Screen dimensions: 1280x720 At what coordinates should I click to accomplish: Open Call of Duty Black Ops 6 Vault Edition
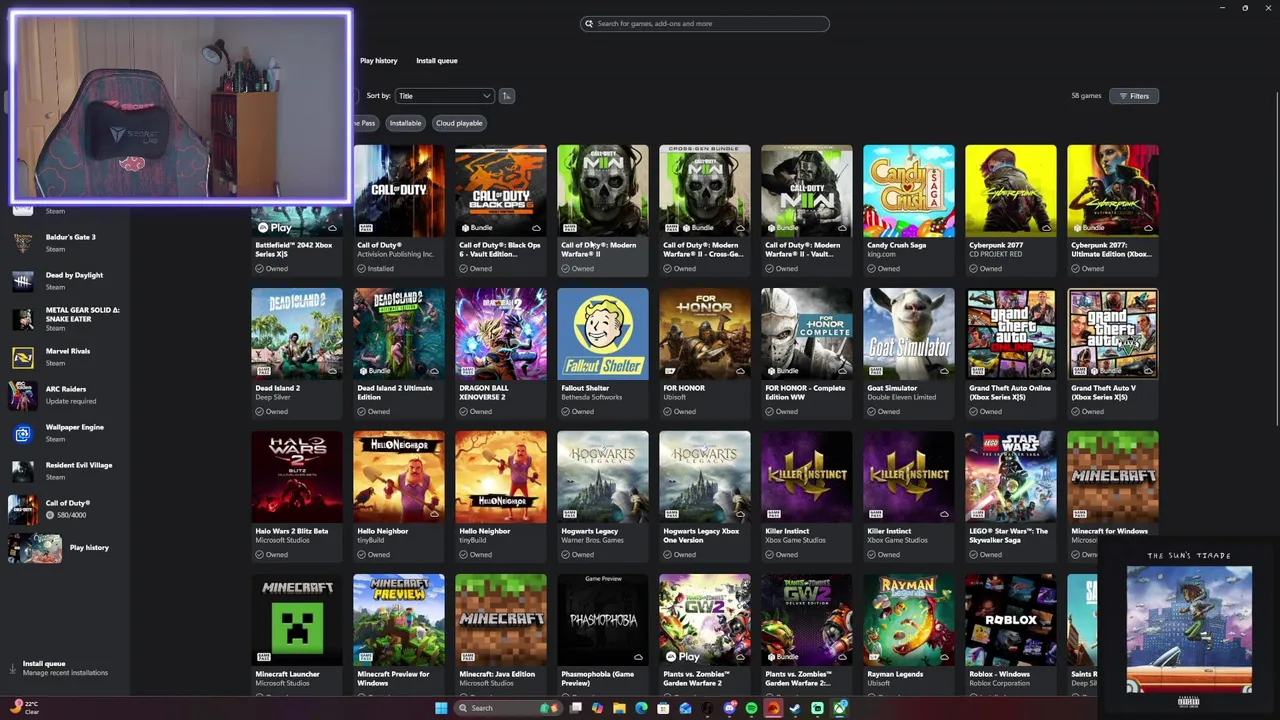point(500,210)
